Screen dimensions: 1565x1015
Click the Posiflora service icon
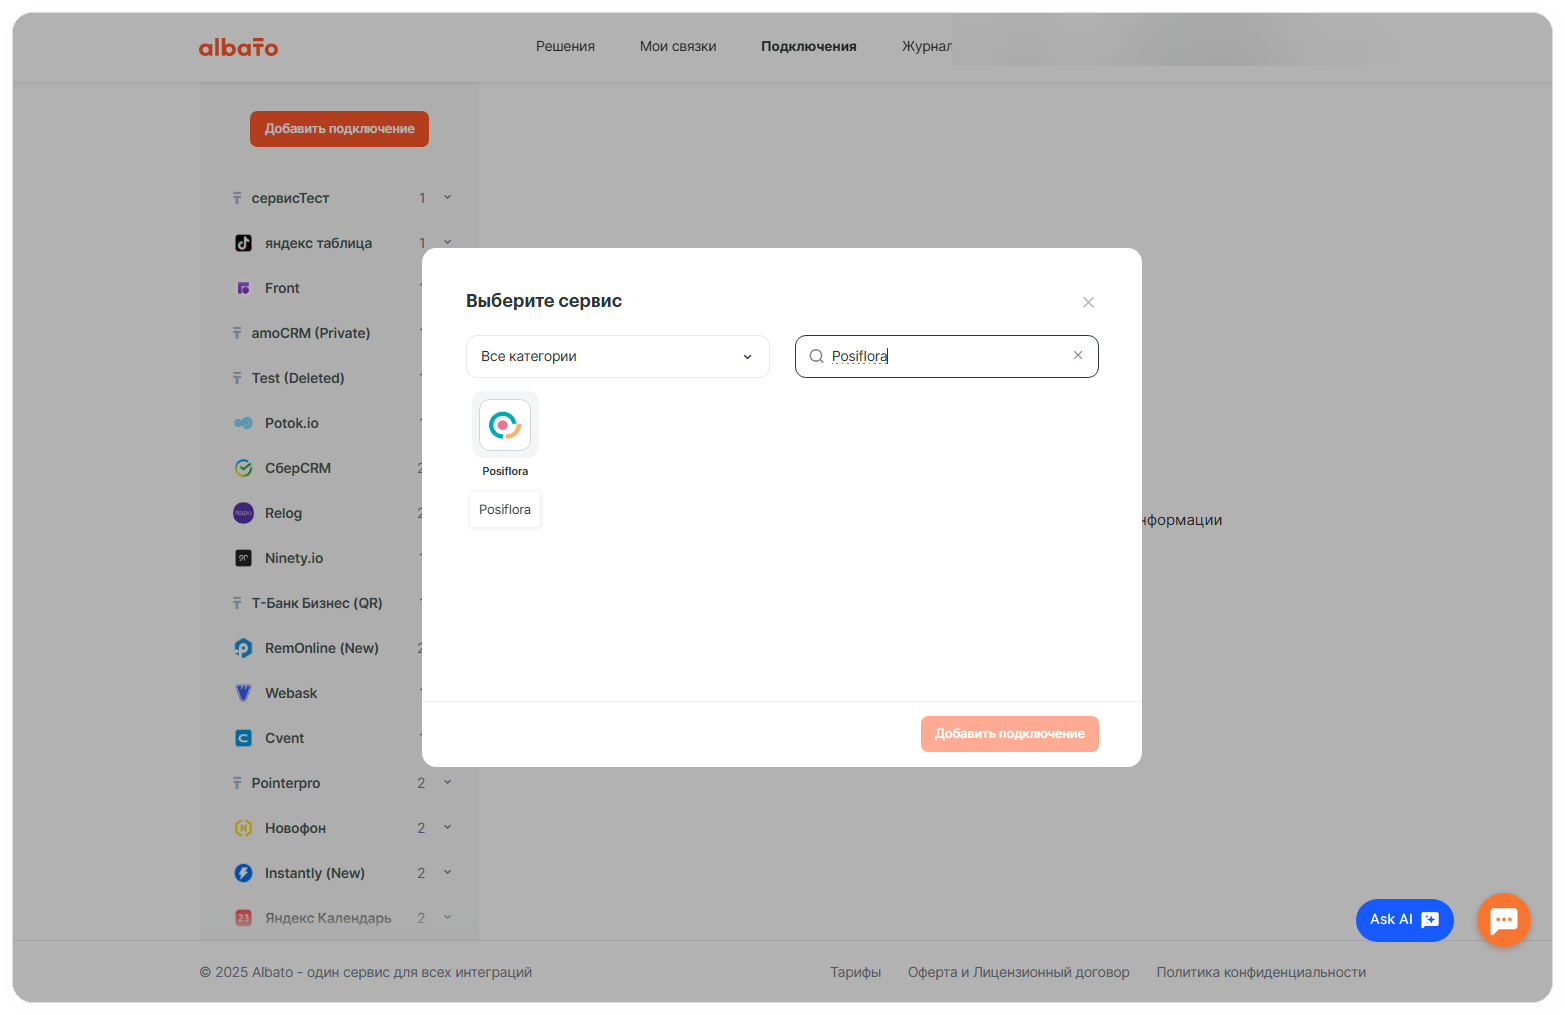[505, 426]
